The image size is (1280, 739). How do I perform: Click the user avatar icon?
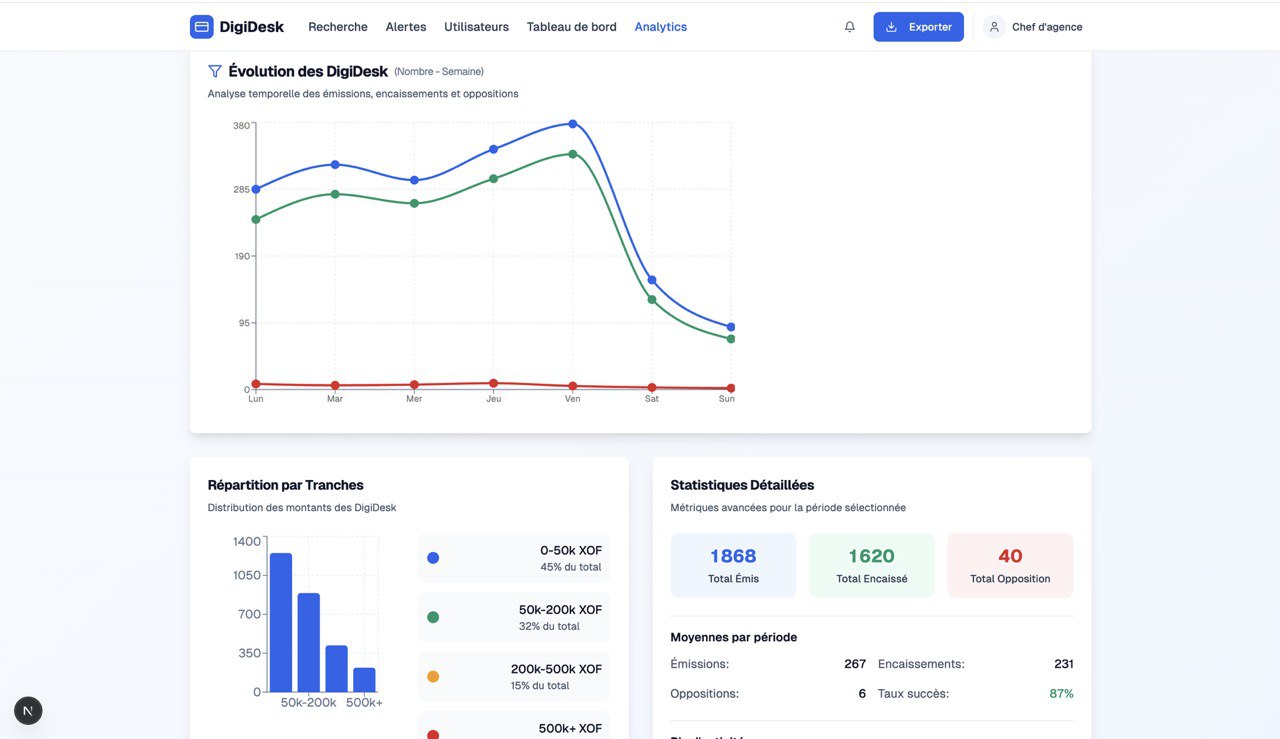point(994,27)
